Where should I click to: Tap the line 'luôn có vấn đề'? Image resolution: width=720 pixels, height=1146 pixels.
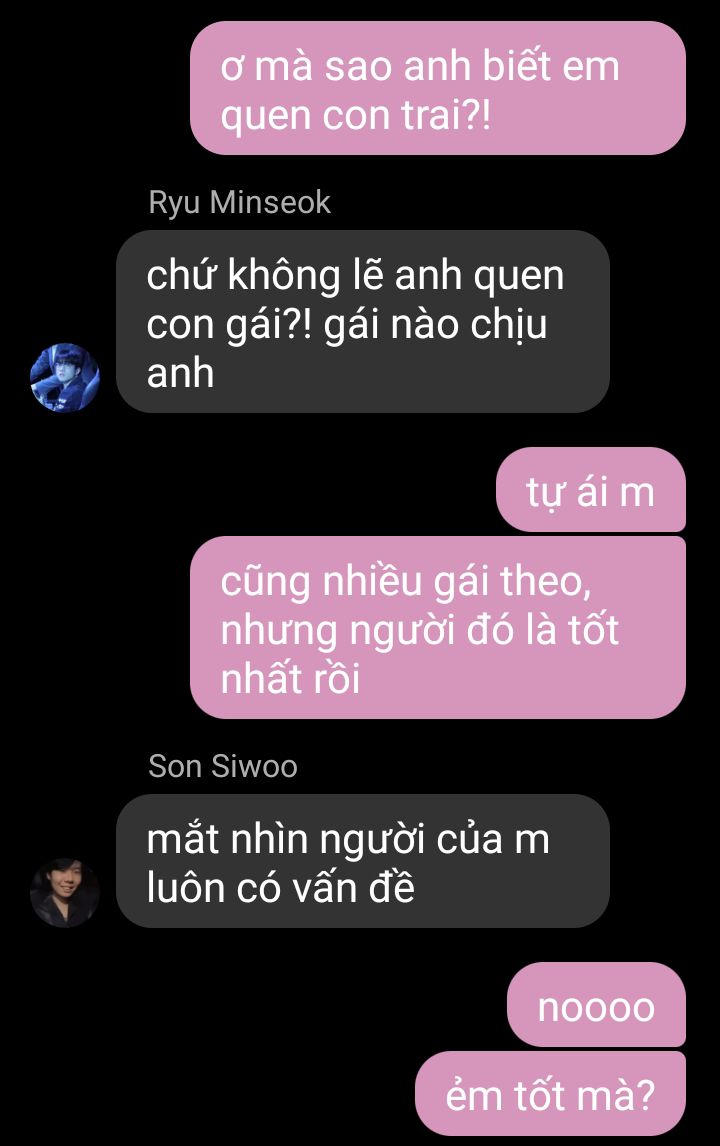tap(281, 888)
